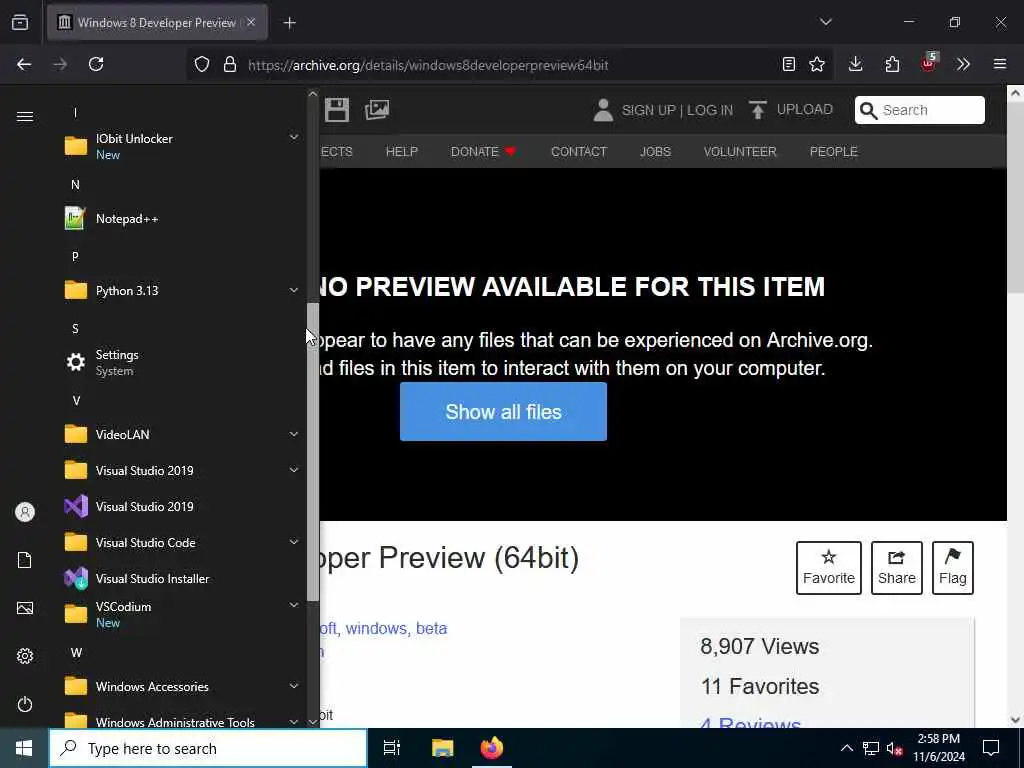Click the beta topic link
This screenshot has height=768, width=1024.
click(432, 628)
